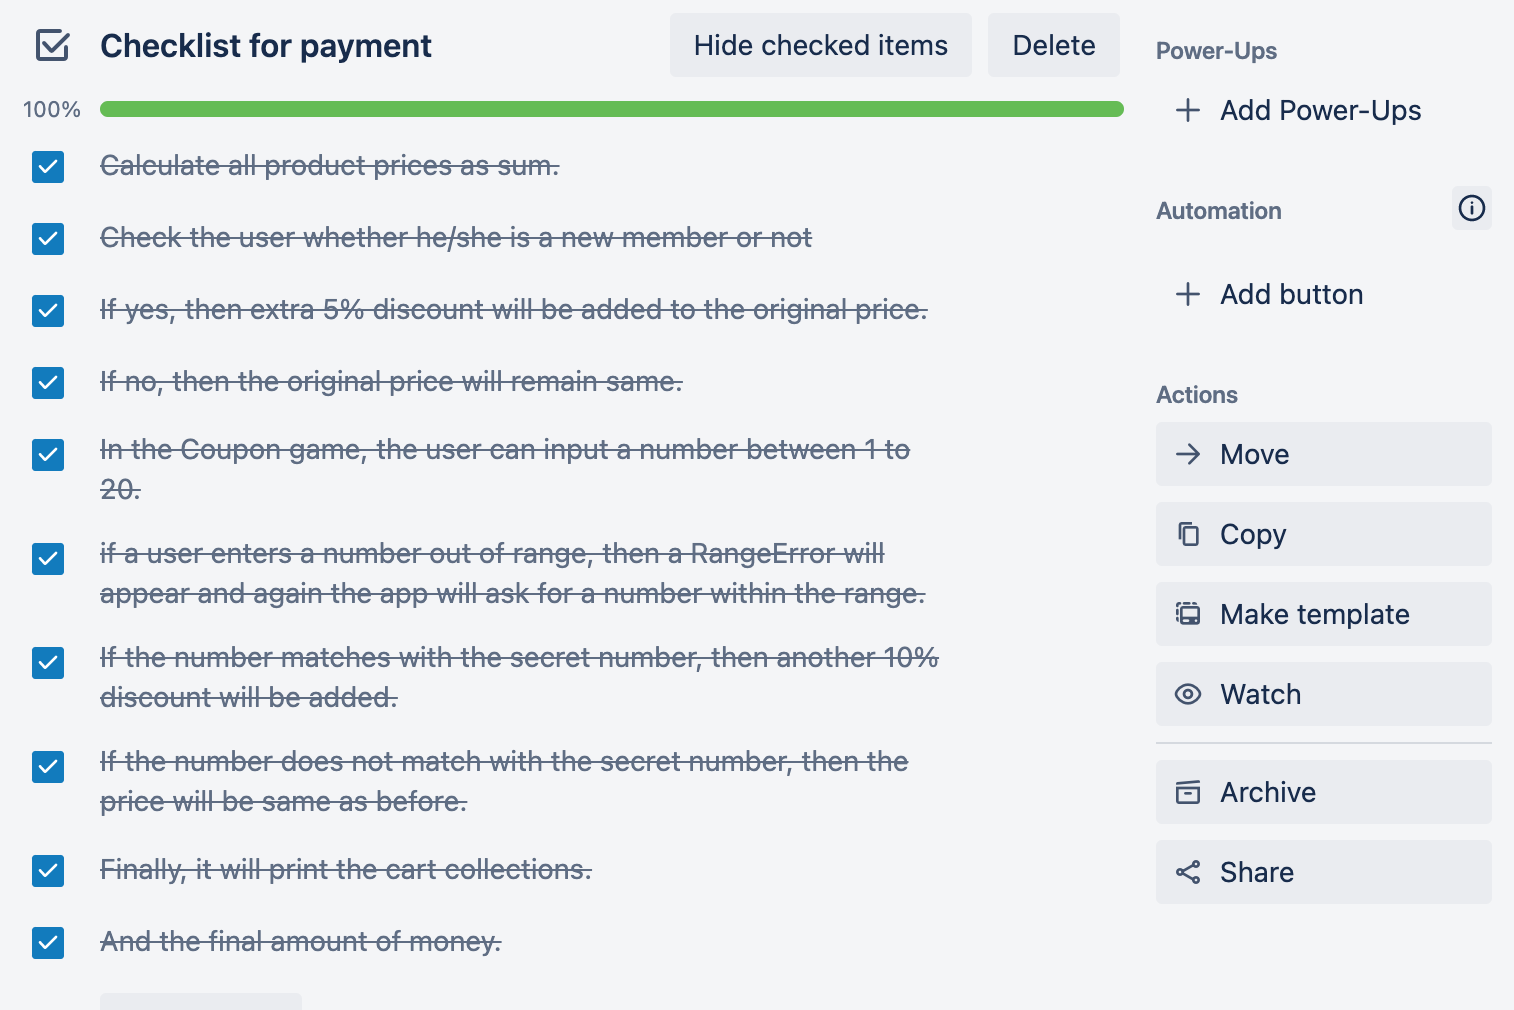Uncheck 'Finally, it will print the cart collections'
This screenshot has width=1514, height=1010.
[48, 871]
